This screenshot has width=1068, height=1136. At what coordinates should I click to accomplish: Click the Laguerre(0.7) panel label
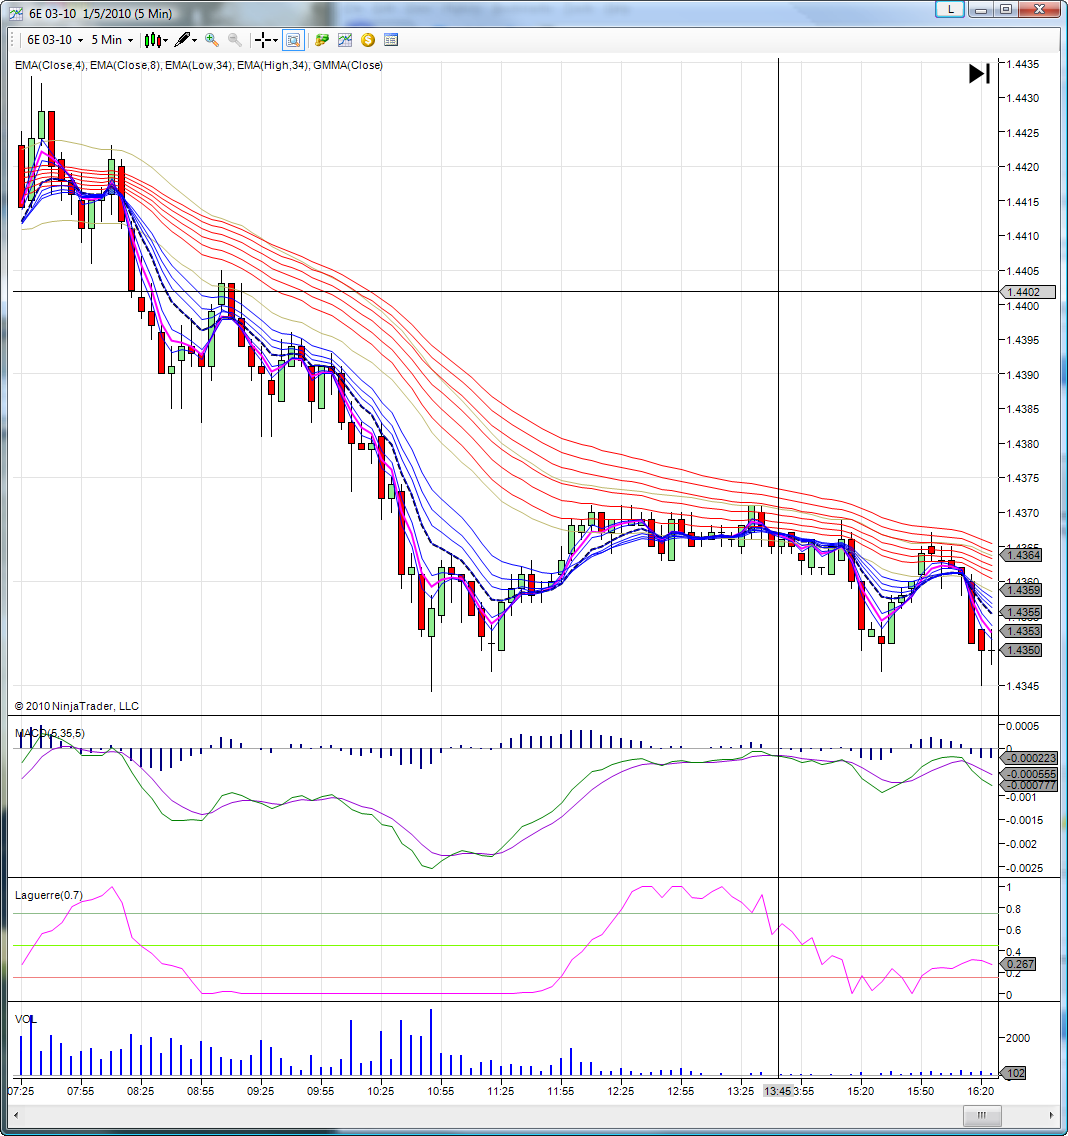pyautogui.click(x=49, y=895)
